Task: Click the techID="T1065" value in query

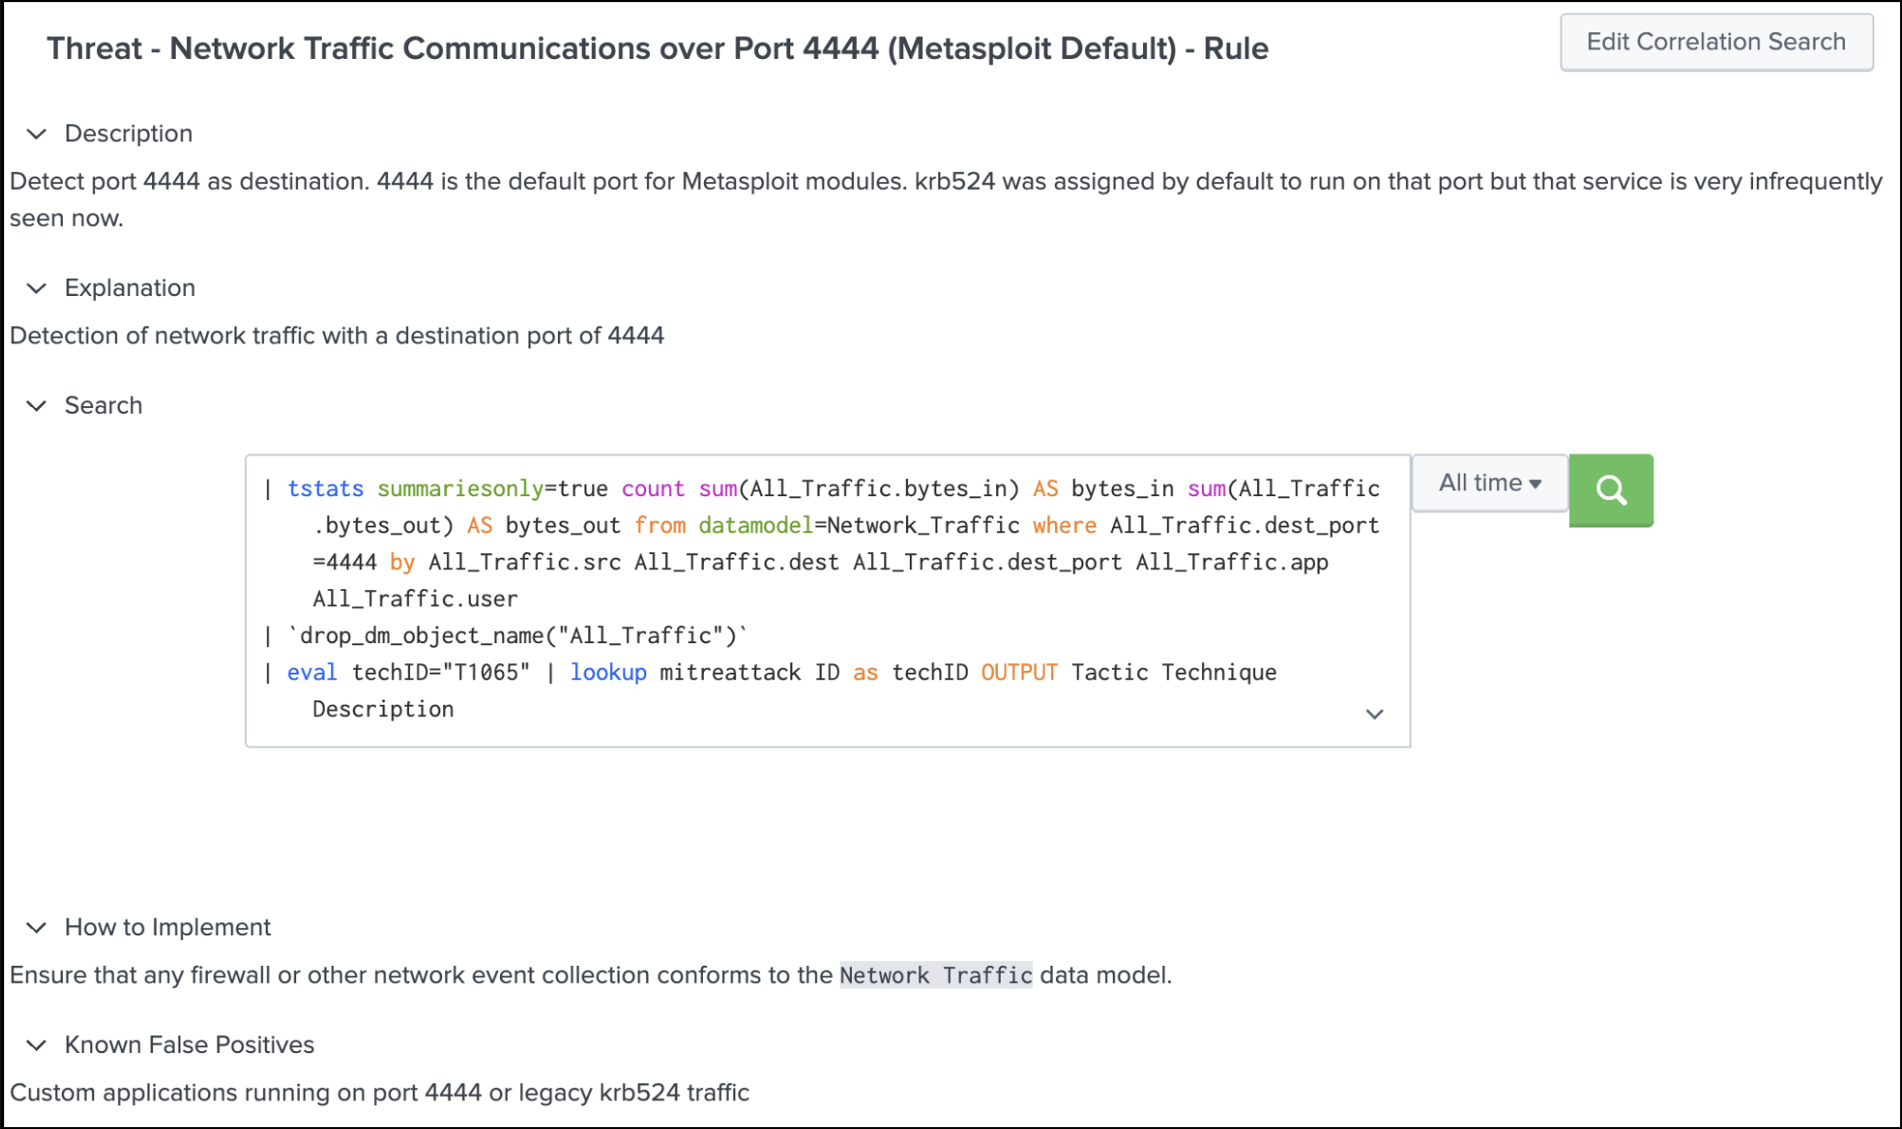Action: (x=441, y=673)
